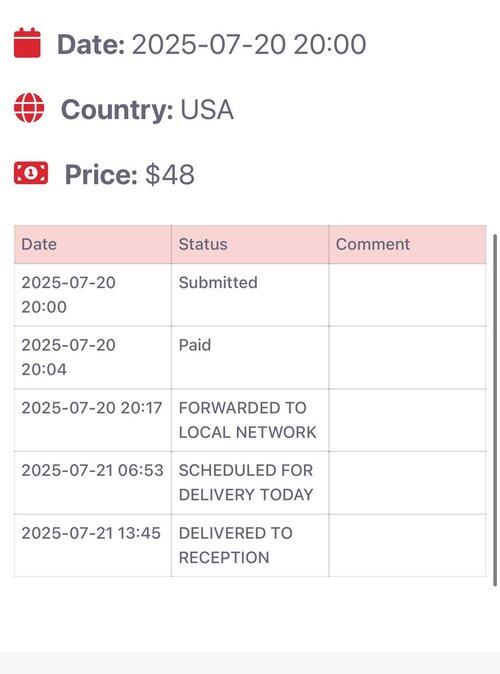Click the empty comment cell beside Paid
500x674 pixels.
(x=408, y=358)
